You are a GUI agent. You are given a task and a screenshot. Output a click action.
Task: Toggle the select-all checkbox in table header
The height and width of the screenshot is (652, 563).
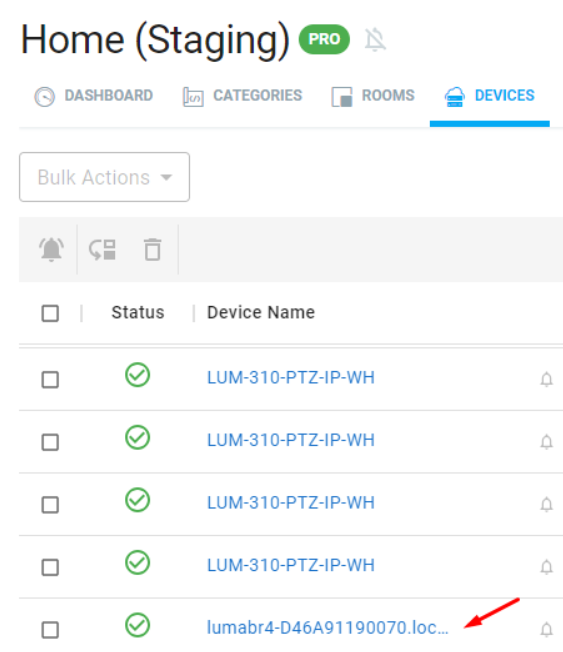(50, 313)
